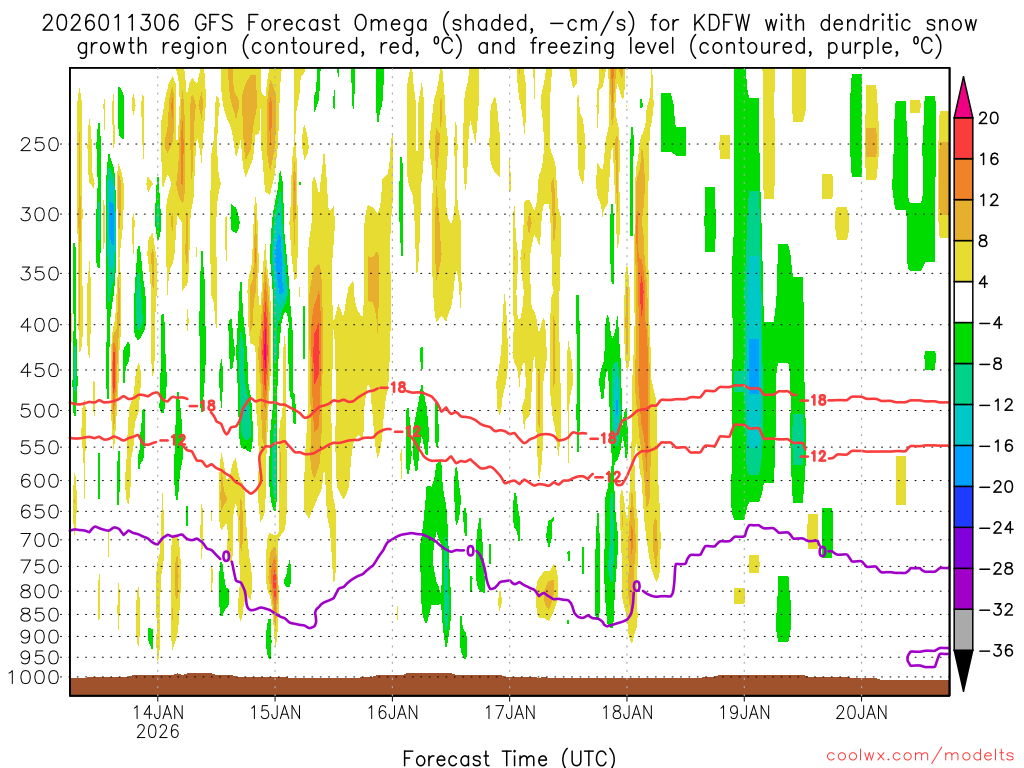The image size is (1024, 768).
Task: Click the blue swatch between -20 and -24
Action: pos(963,507)
